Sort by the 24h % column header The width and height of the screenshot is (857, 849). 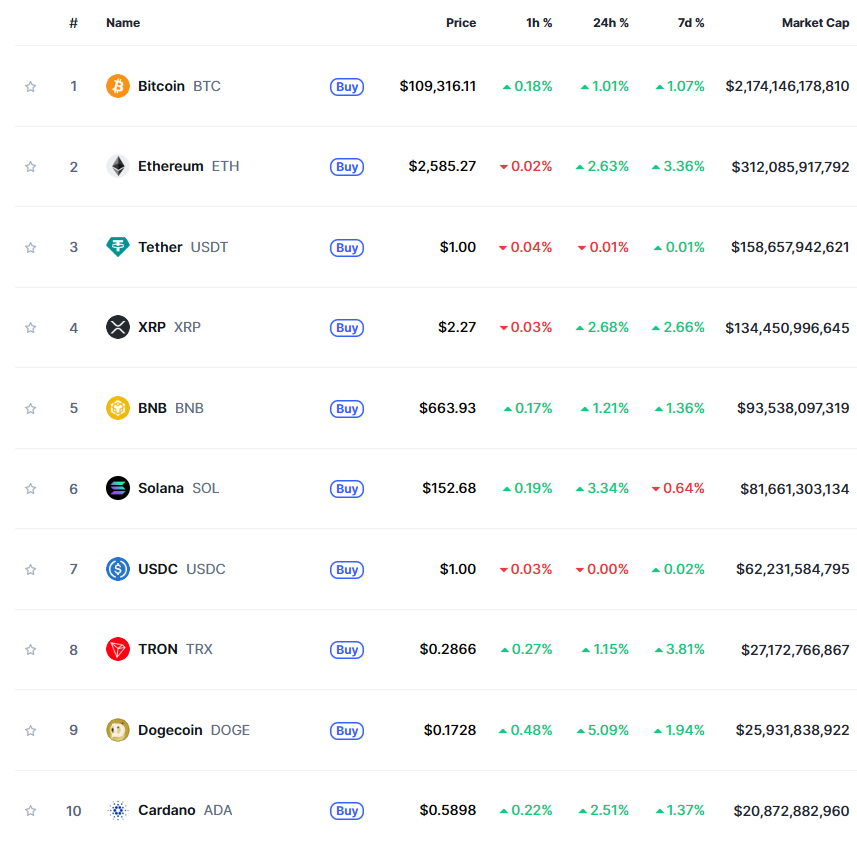(x=610, y=23)
